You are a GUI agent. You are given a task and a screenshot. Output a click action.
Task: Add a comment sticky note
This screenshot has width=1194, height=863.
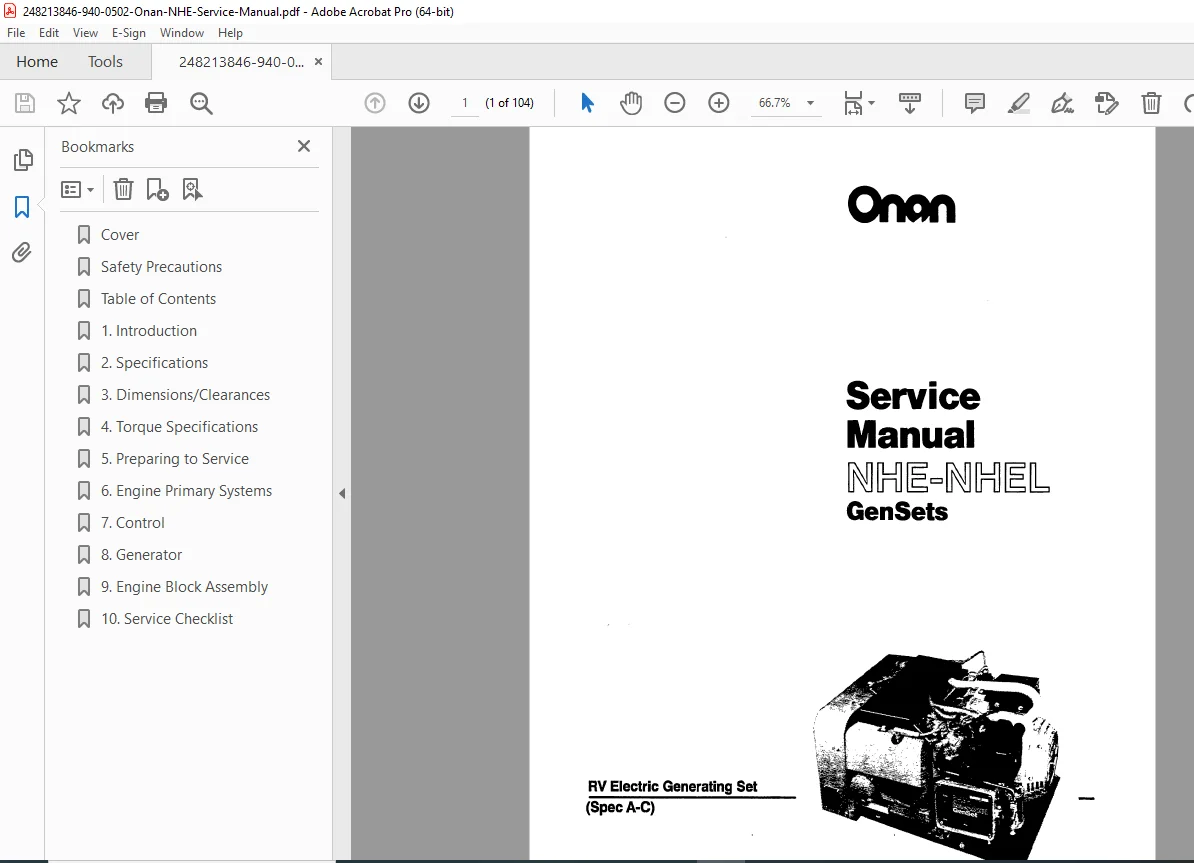975,103
